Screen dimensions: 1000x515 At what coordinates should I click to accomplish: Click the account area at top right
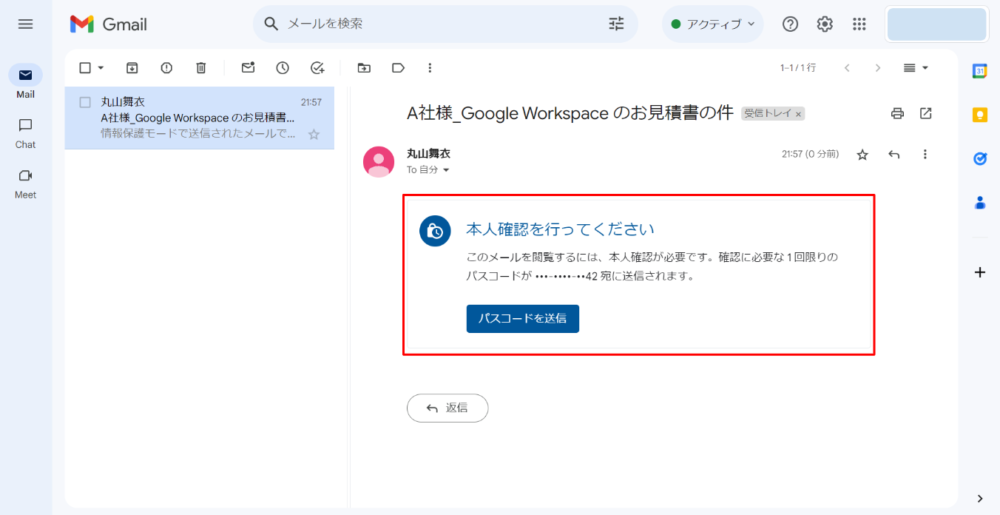(937, 25)
